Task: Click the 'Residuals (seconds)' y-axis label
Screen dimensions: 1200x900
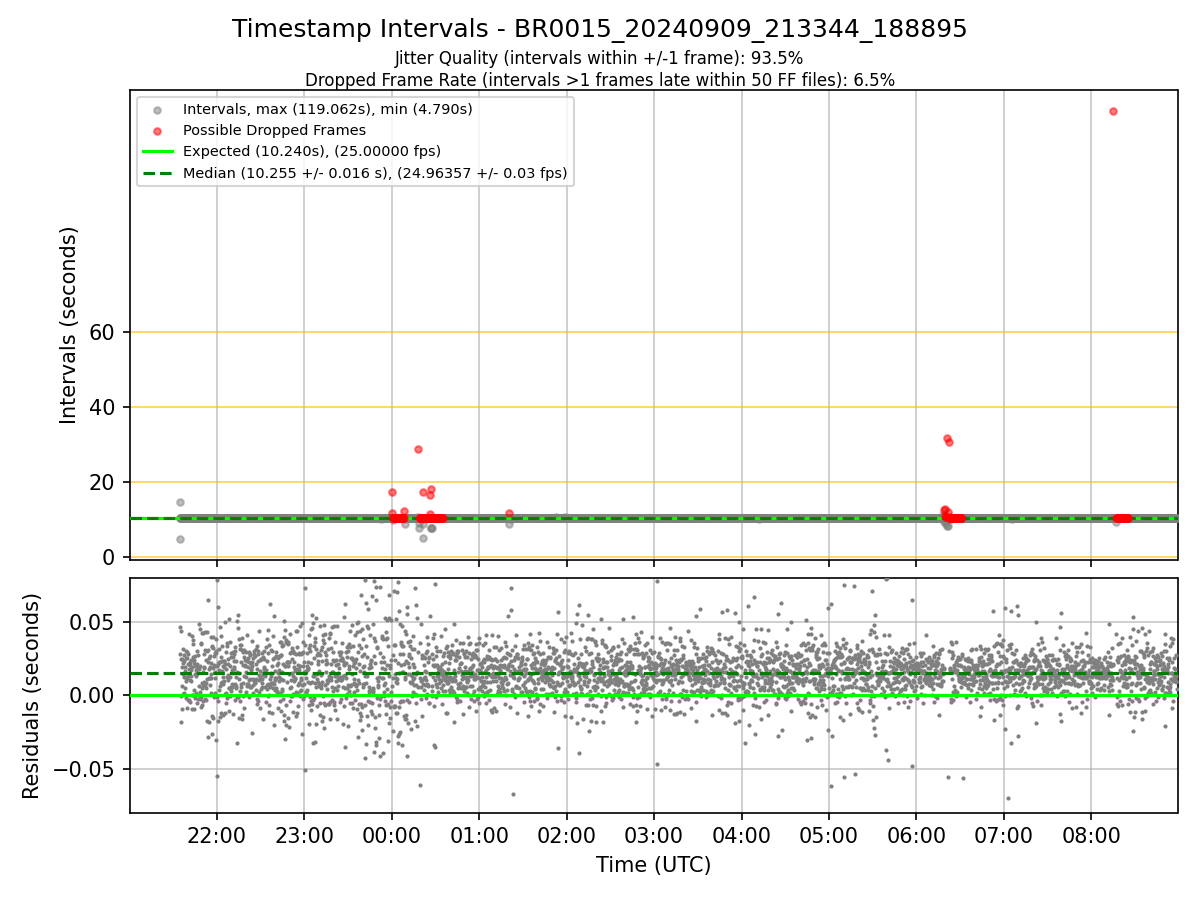Action: point(32,696)
